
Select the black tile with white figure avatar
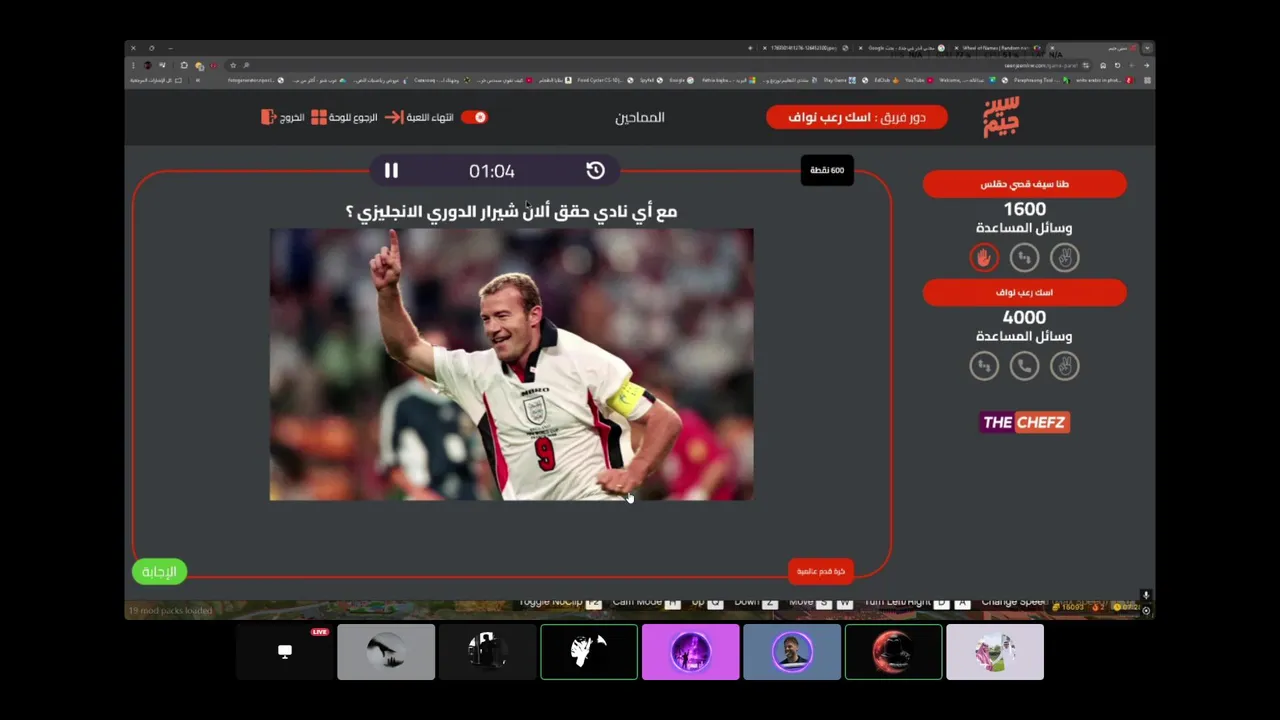589,652
